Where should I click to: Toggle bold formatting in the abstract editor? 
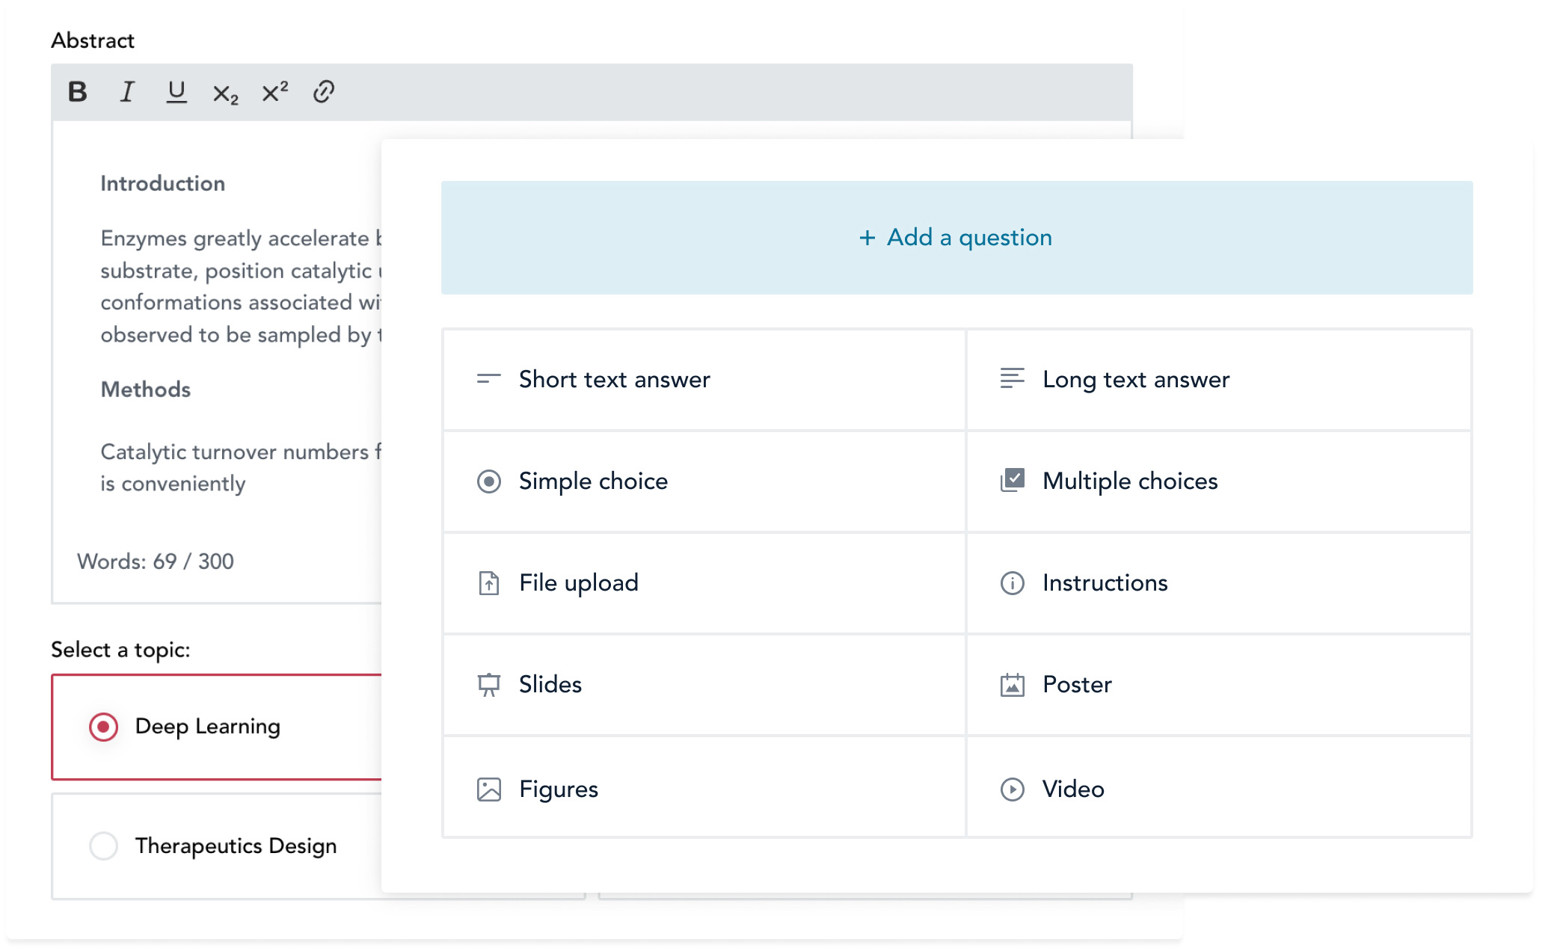(x=77, y=92)
